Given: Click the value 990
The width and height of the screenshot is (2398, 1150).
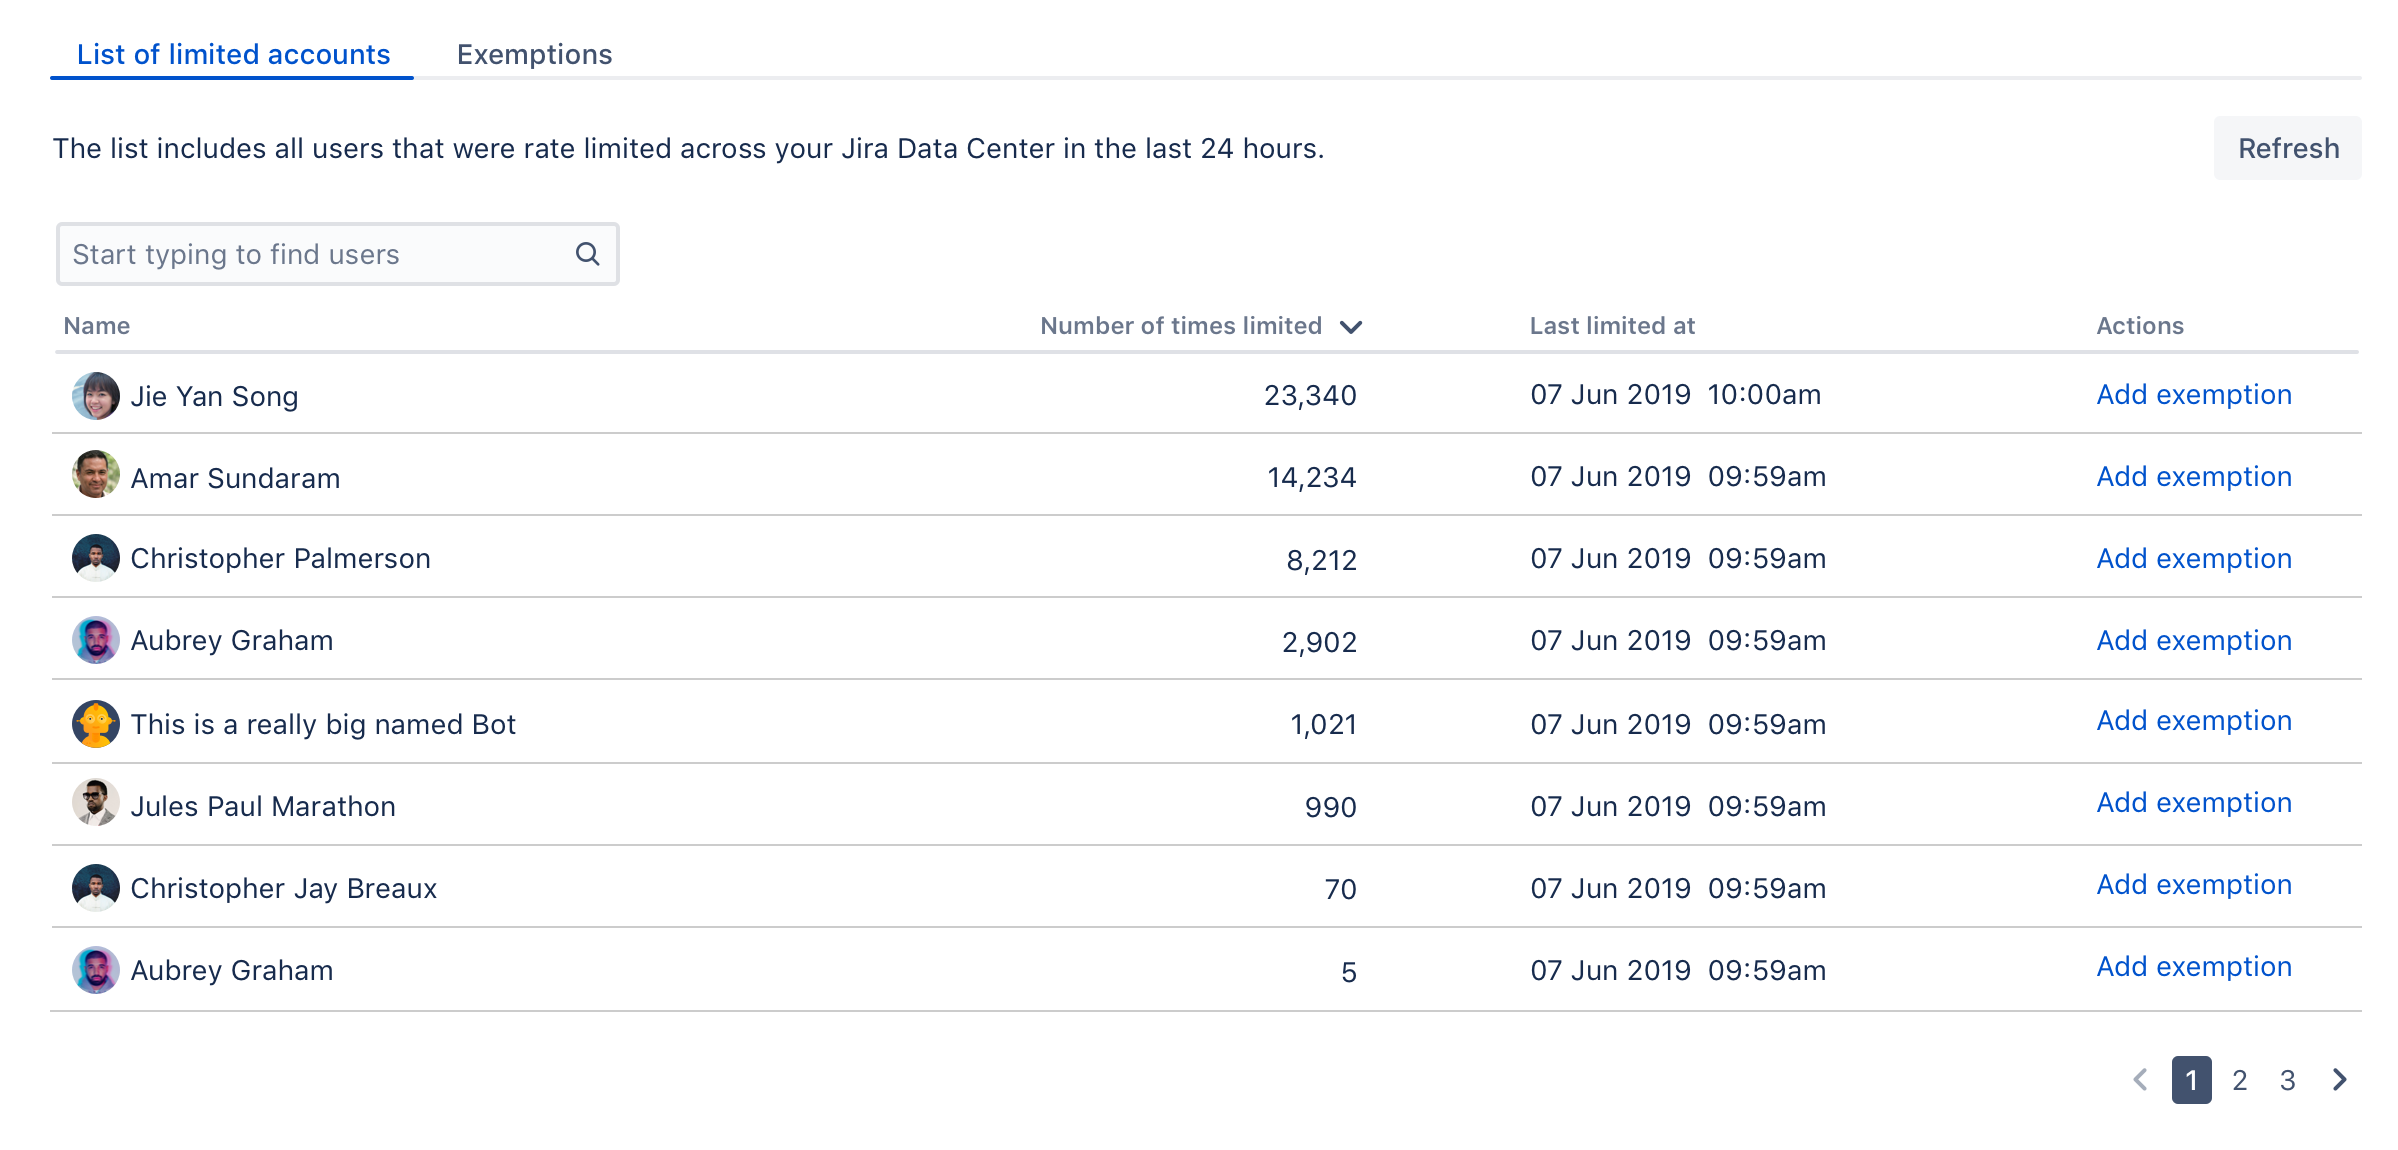Looking at the screenshot, I should coord(1331,808).
